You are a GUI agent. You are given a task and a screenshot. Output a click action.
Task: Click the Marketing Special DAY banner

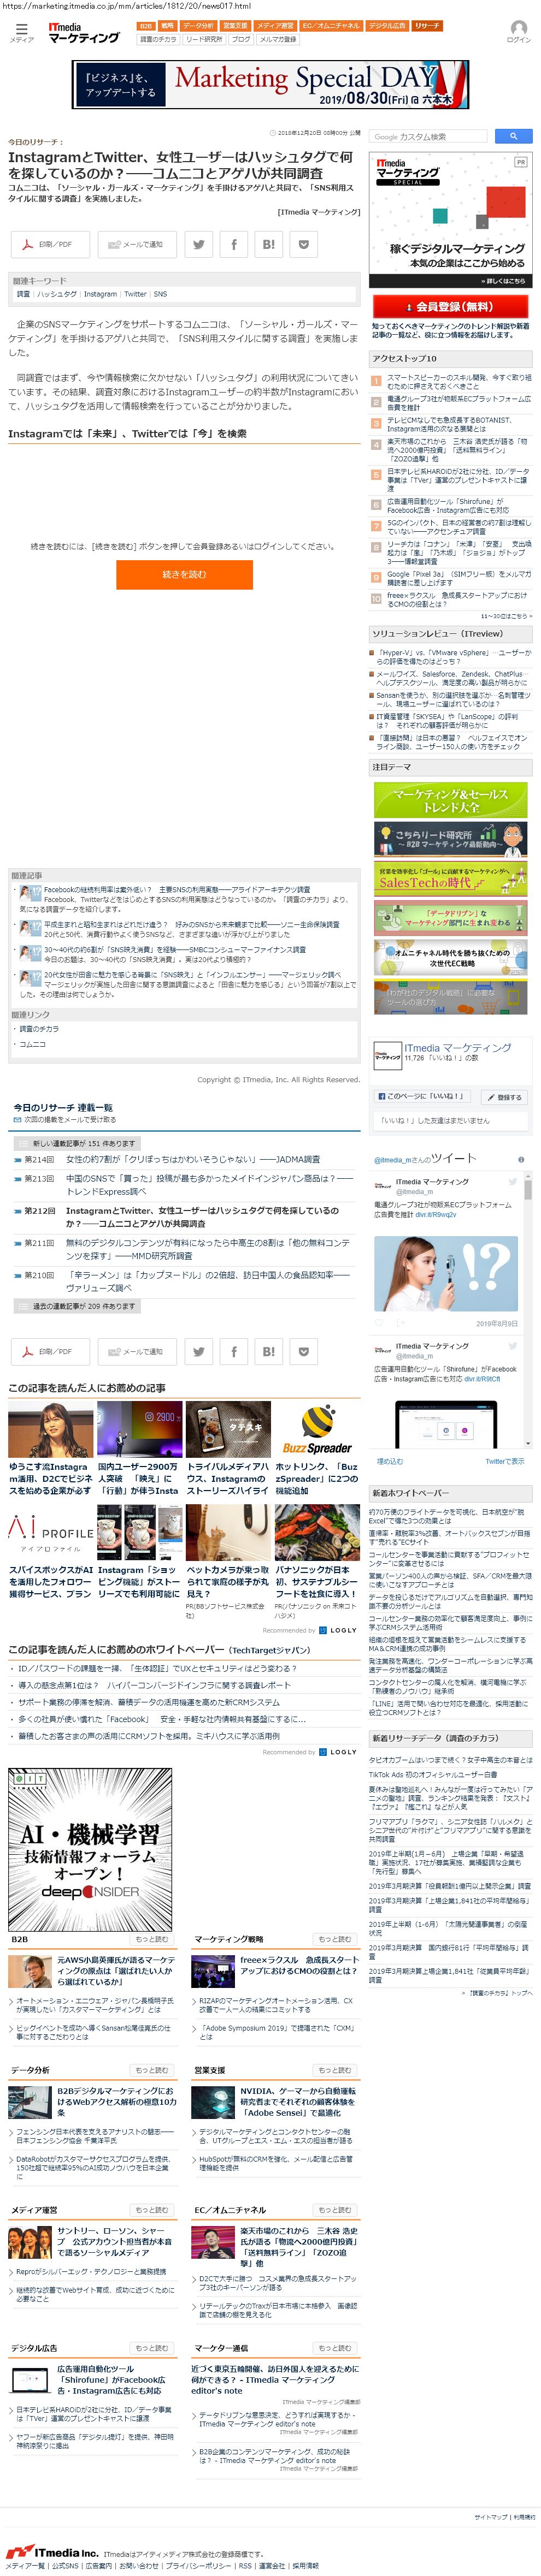pos(271,84)
